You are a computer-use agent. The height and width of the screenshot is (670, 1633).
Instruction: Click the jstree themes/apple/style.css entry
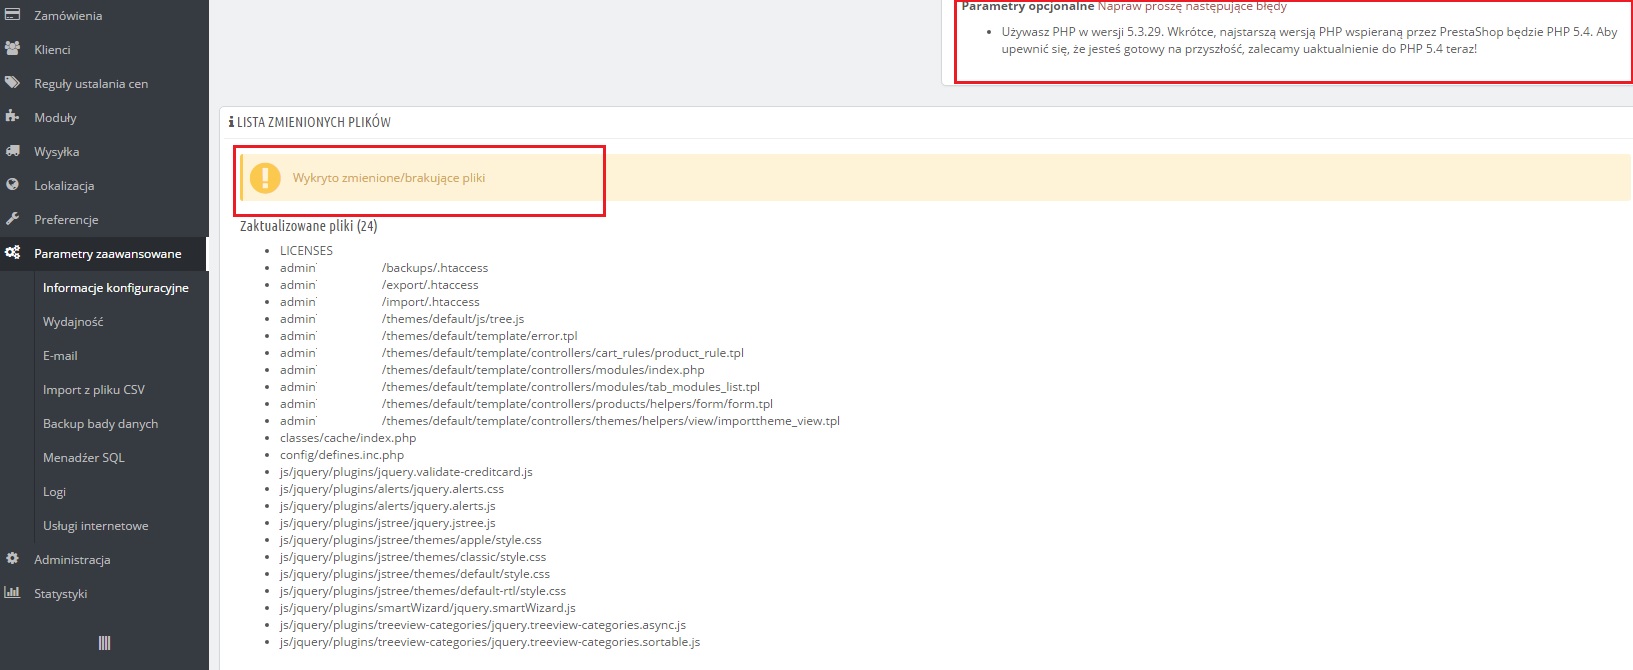click(x=411, y=540)
